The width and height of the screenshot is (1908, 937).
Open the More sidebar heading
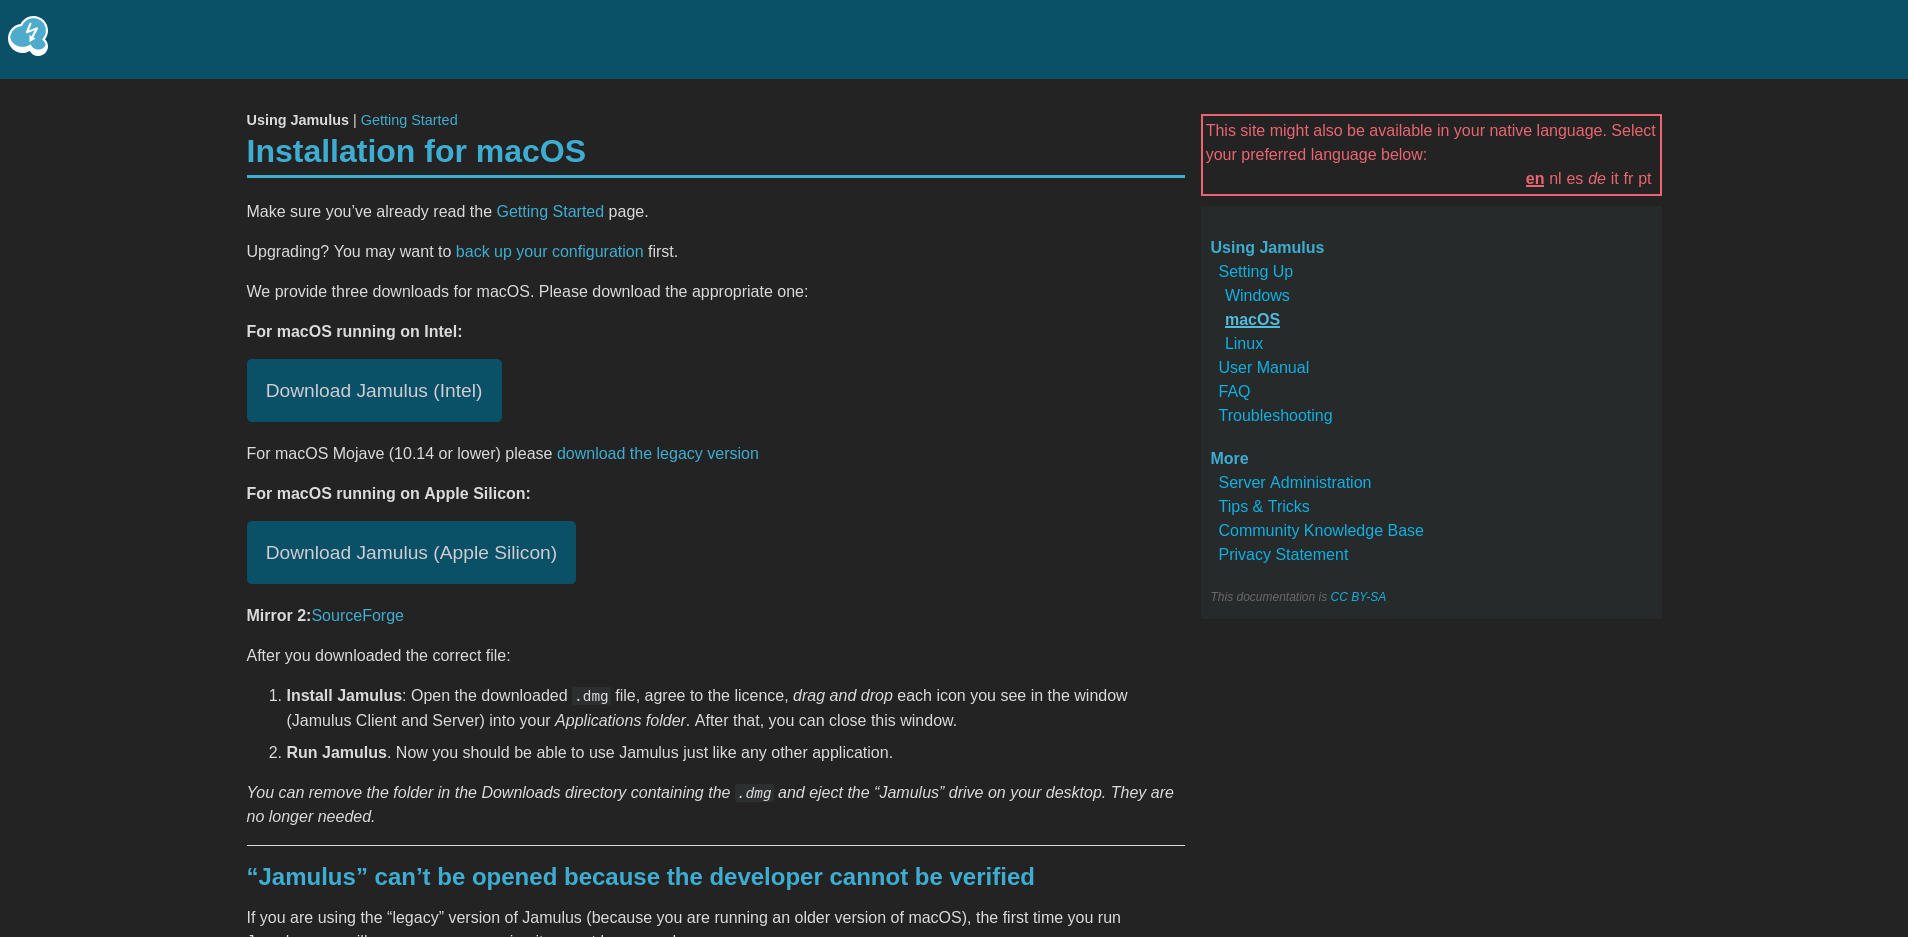[x=1229, y=459]
